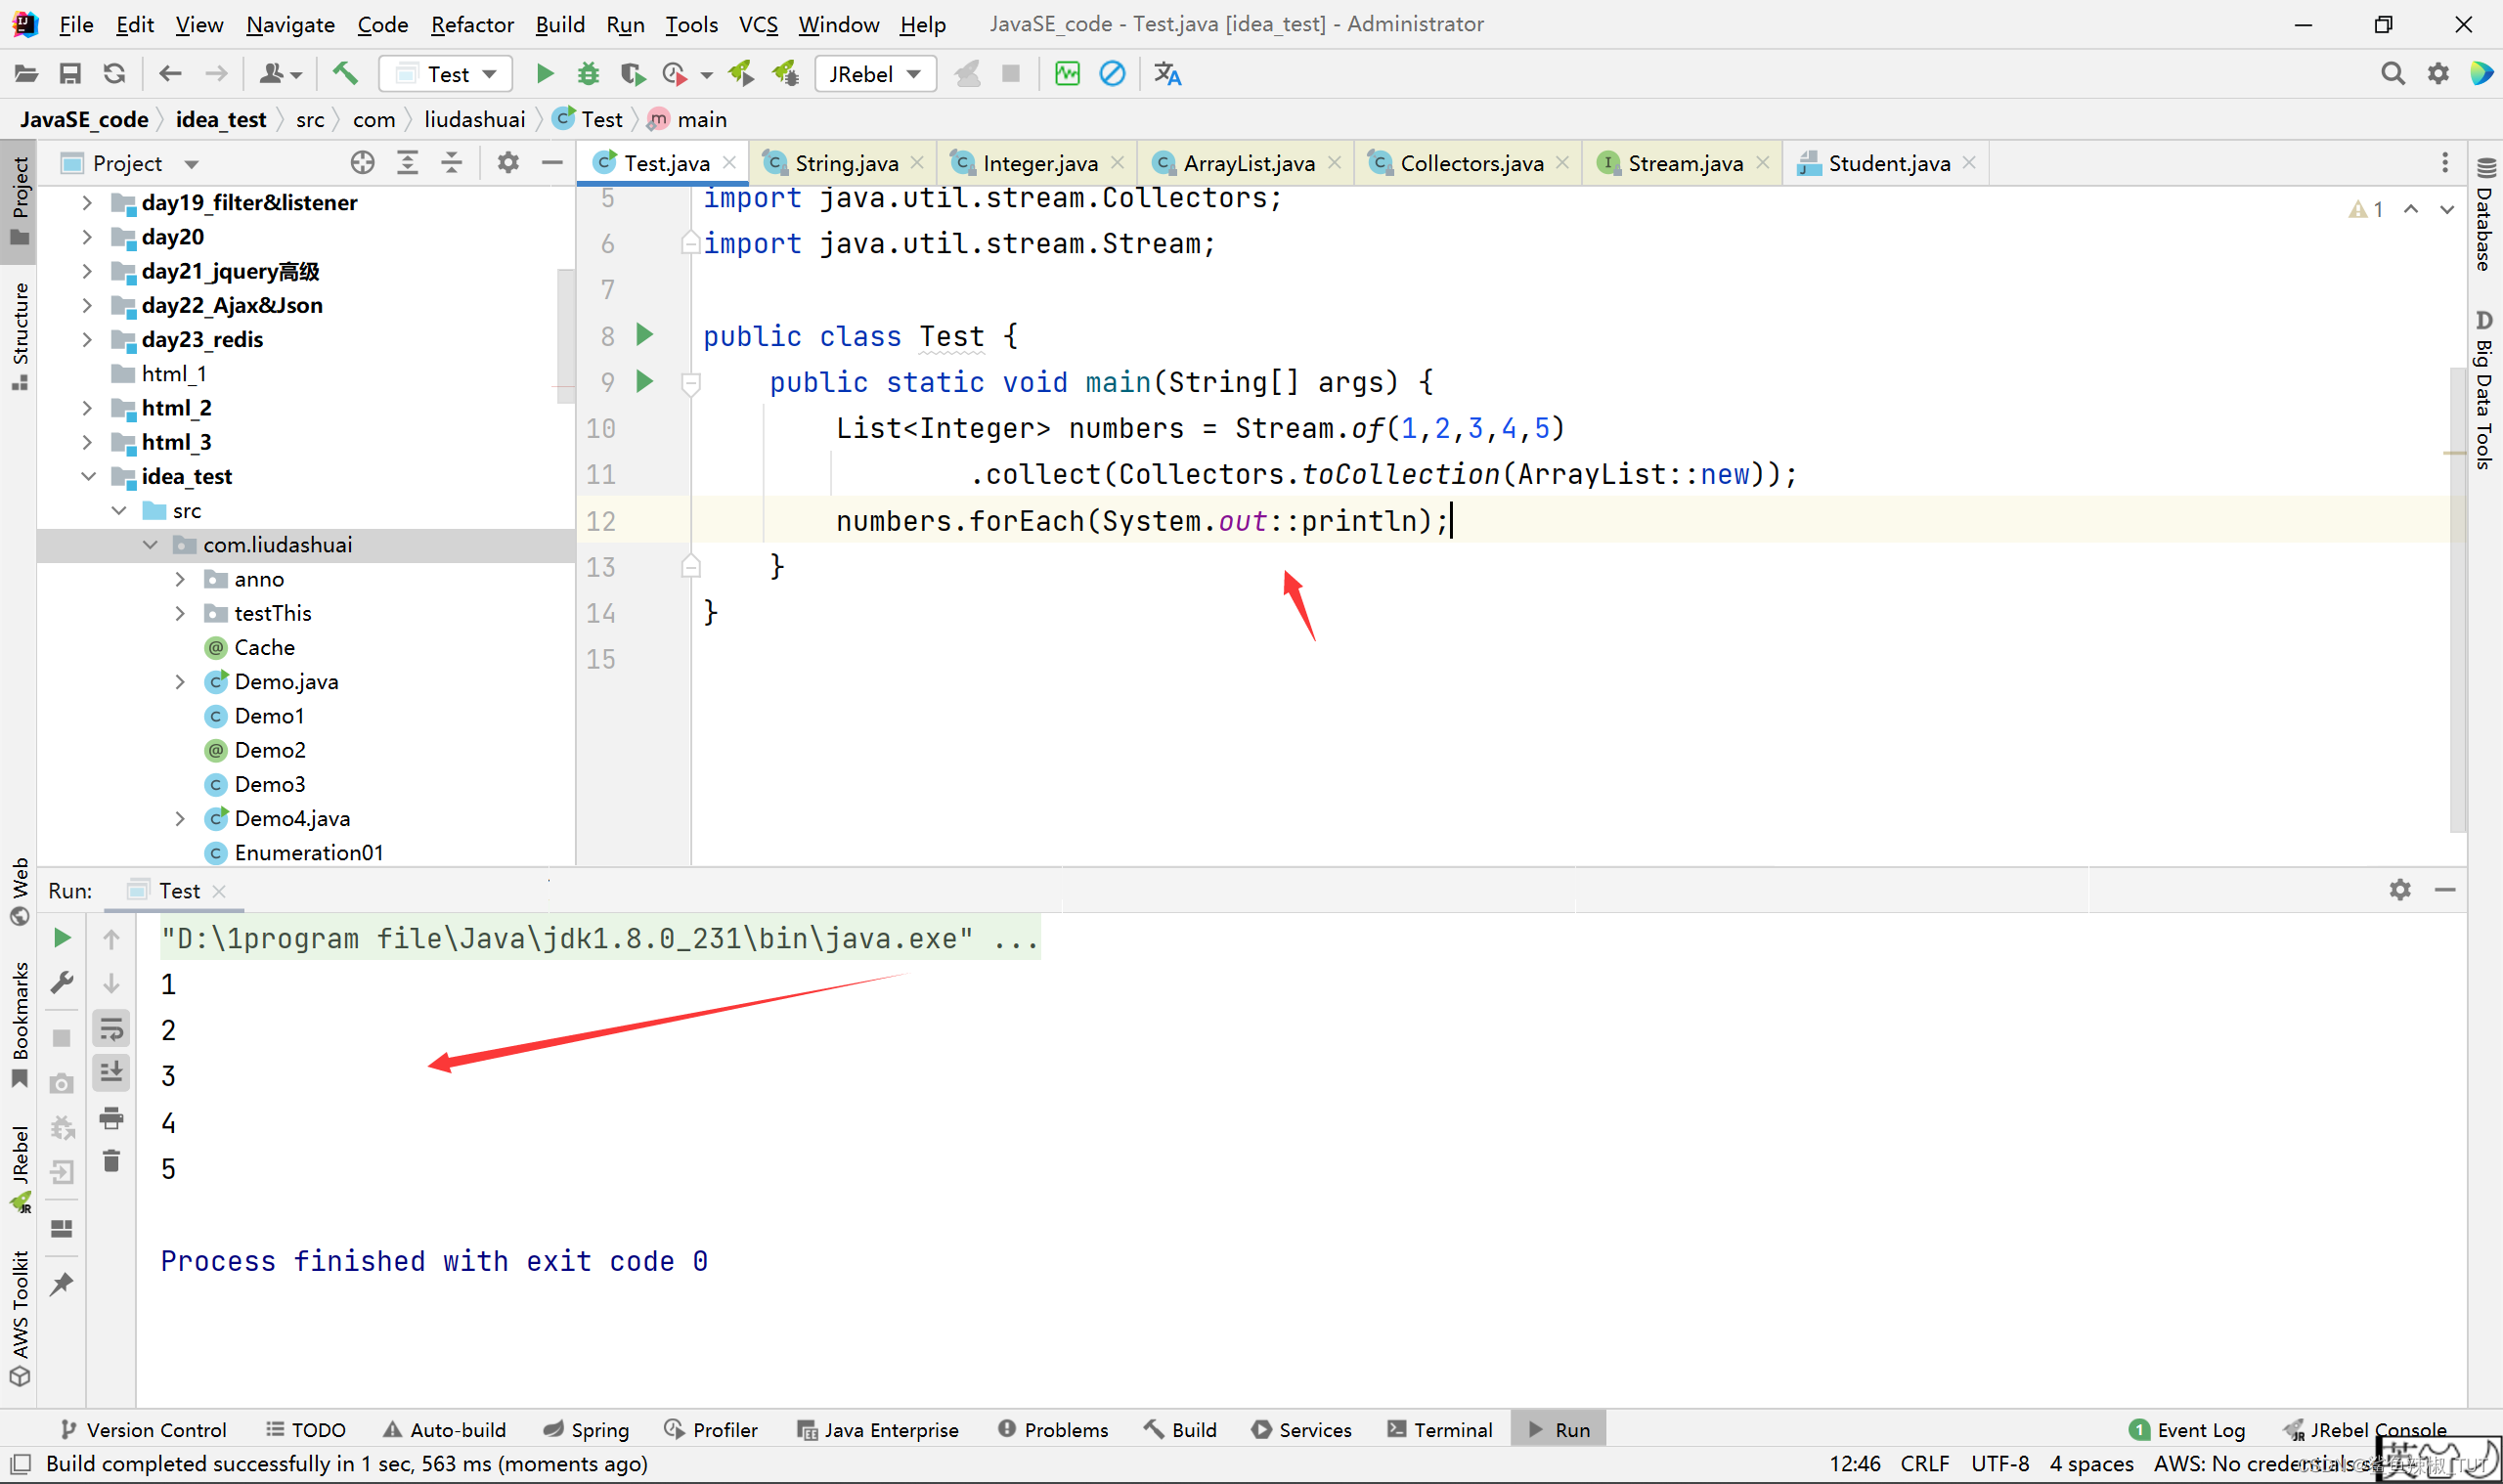The image size is (2503, 1484).
Task: Click the Run with JRebel rocket icon
Action: click(x=741, y=74)
